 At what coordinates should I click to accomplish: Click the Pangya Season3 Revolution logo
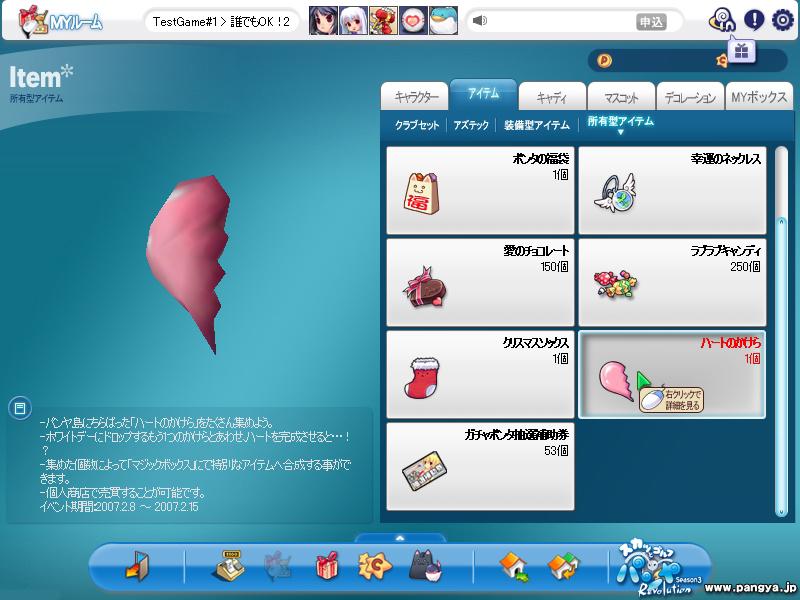point(659,569)
